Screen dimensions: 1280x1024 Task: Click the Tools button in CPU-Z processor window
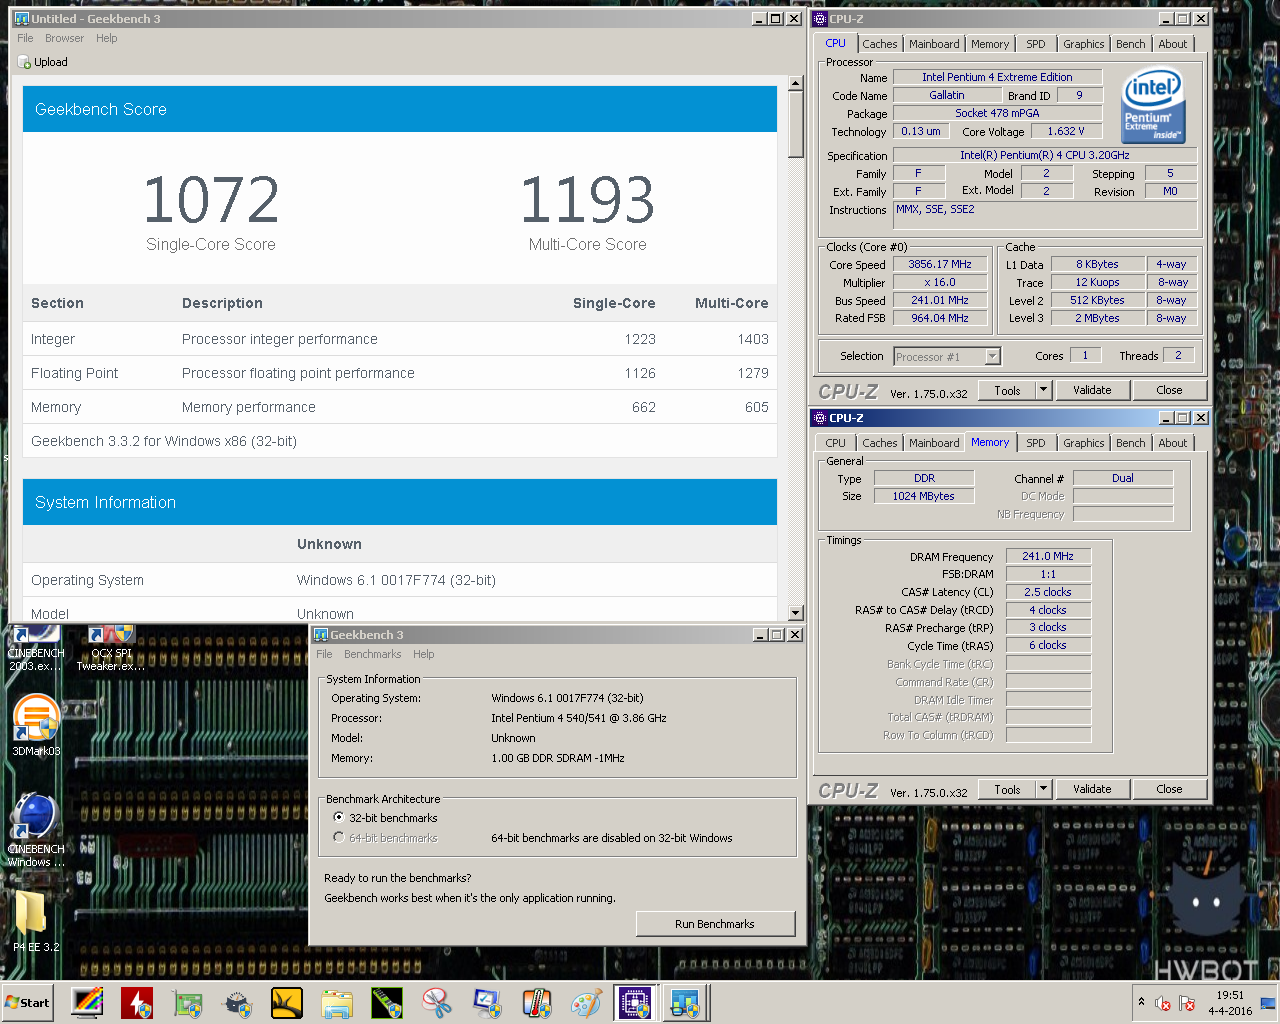pos(1007,390)
